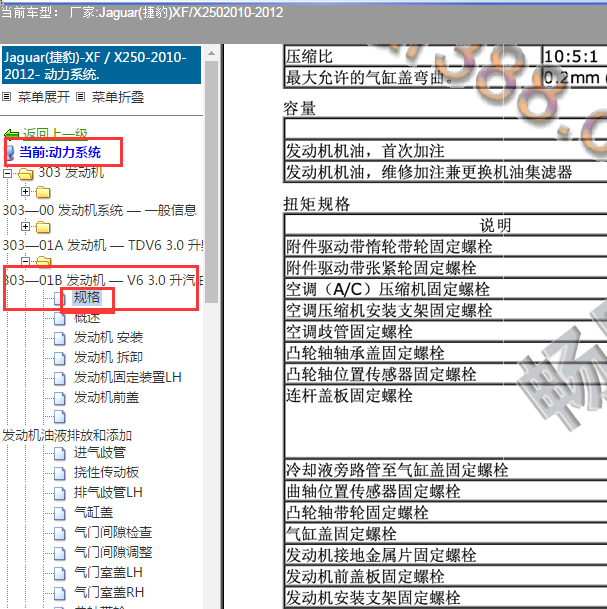Image resolution: width=607 pixels, height=609 pixels.
Task: Select the 规格 specification page
Action: coord(87,298)
